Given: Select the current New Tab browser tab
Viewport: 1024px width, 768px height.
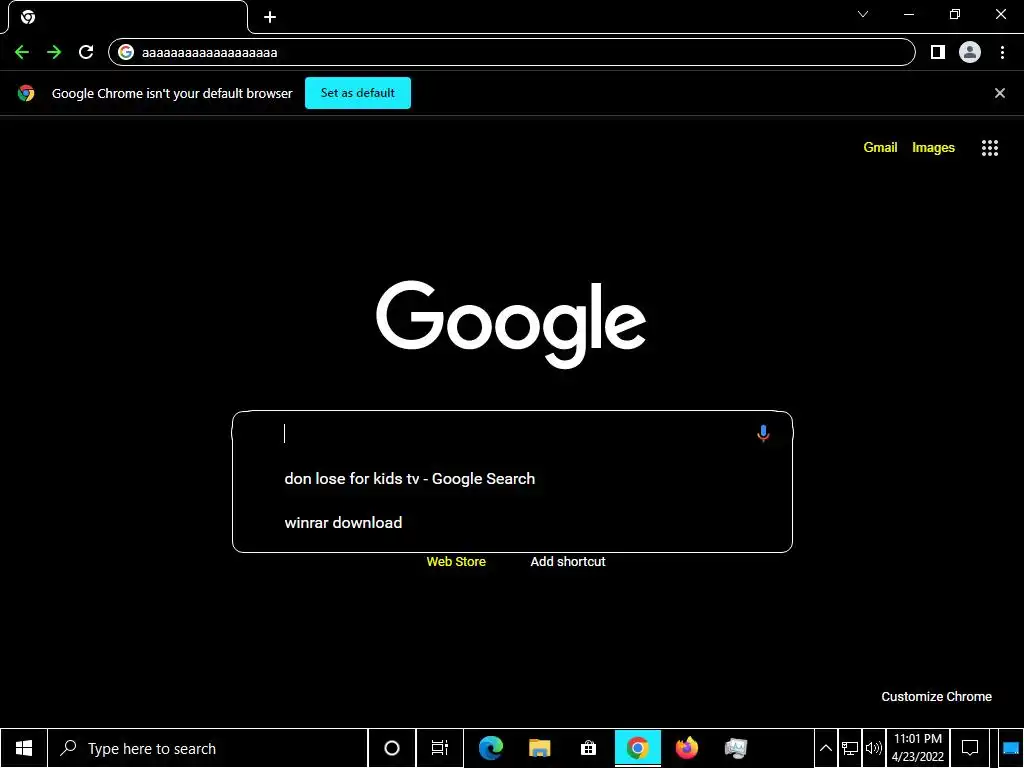Looking at the screenshot, I should (x=127, y=17).
